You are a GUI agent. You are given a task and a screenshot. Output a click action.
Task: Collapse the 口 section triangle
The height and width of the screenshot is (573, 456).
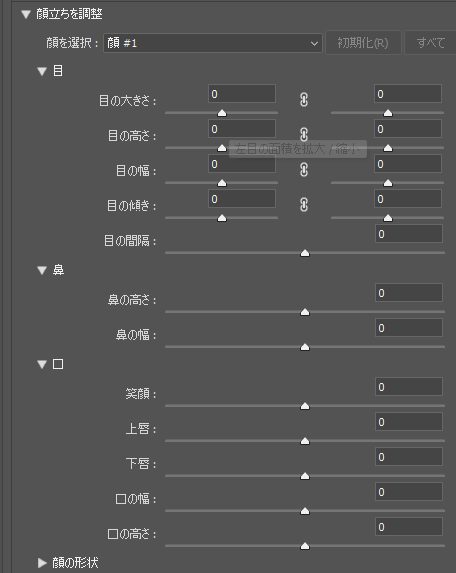(42, 364)
